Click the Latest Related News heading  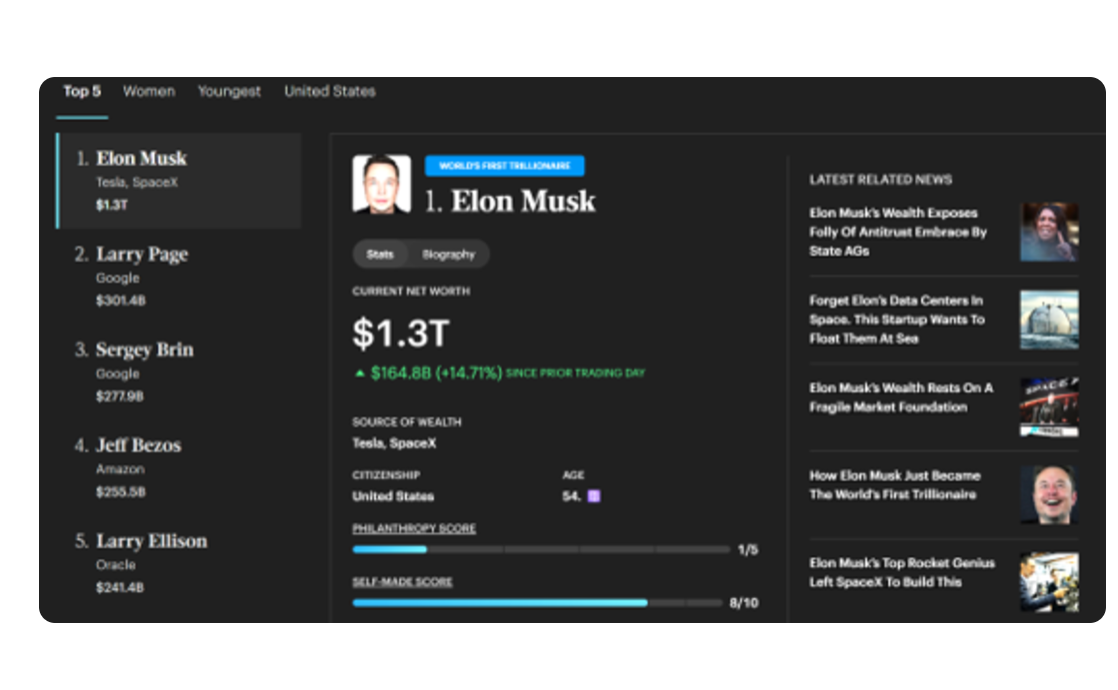(x=881, y=180)
